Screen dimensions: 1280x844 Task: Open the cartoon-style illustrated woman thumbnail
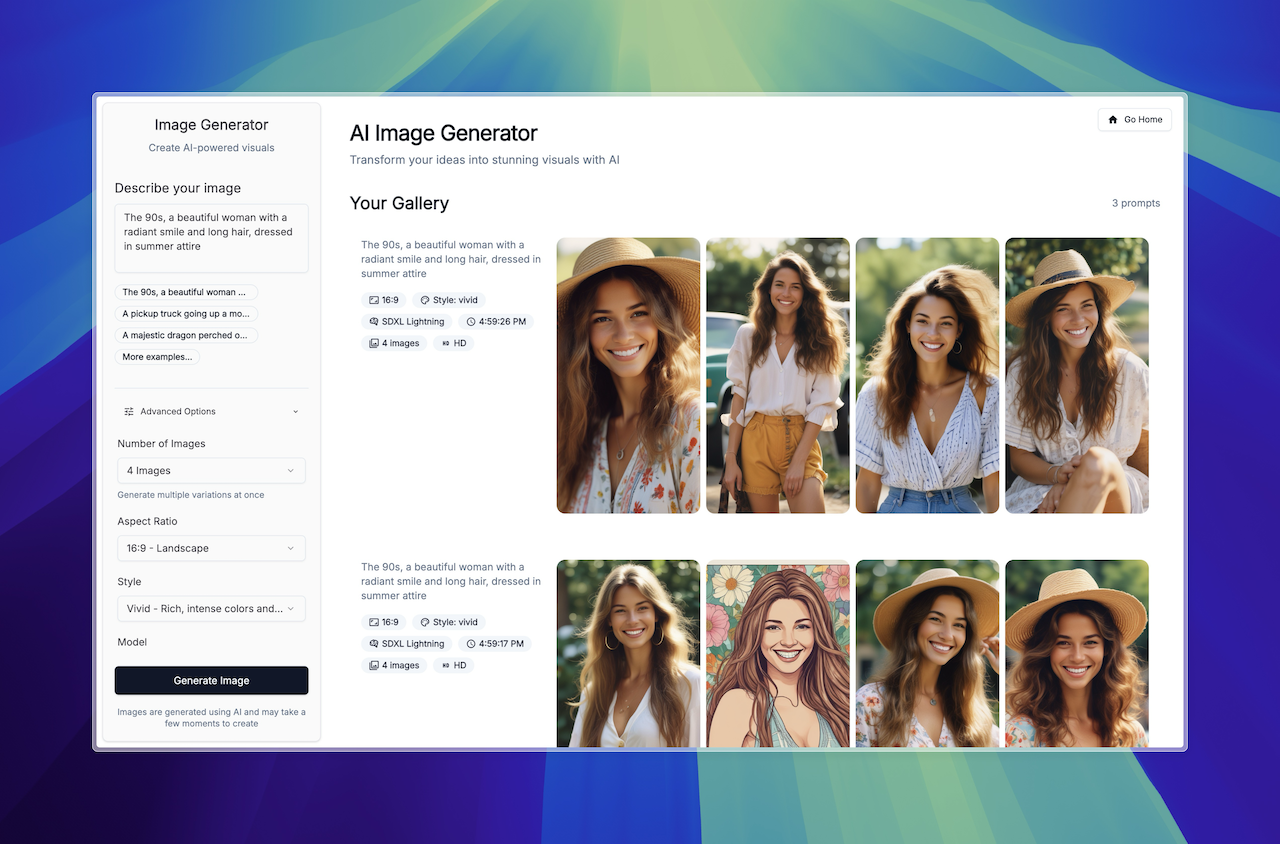tap(777, 653)
